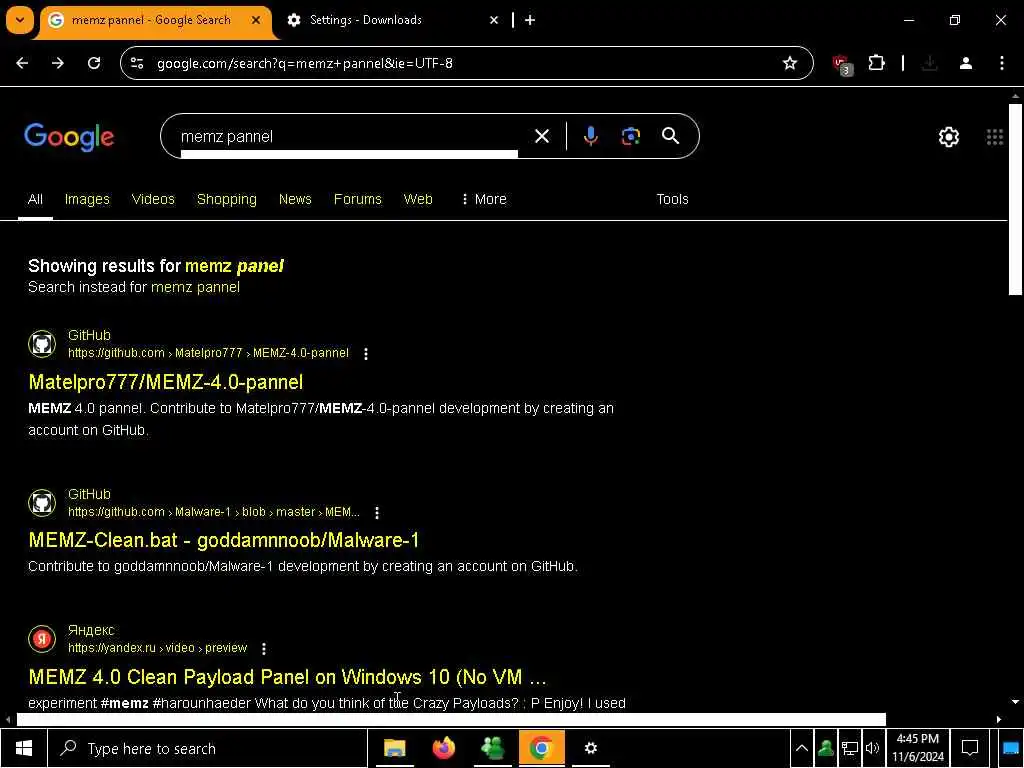This screenshot has width=1024, height=768.
Task: Open search Tools options
Action: pos(672,199)
